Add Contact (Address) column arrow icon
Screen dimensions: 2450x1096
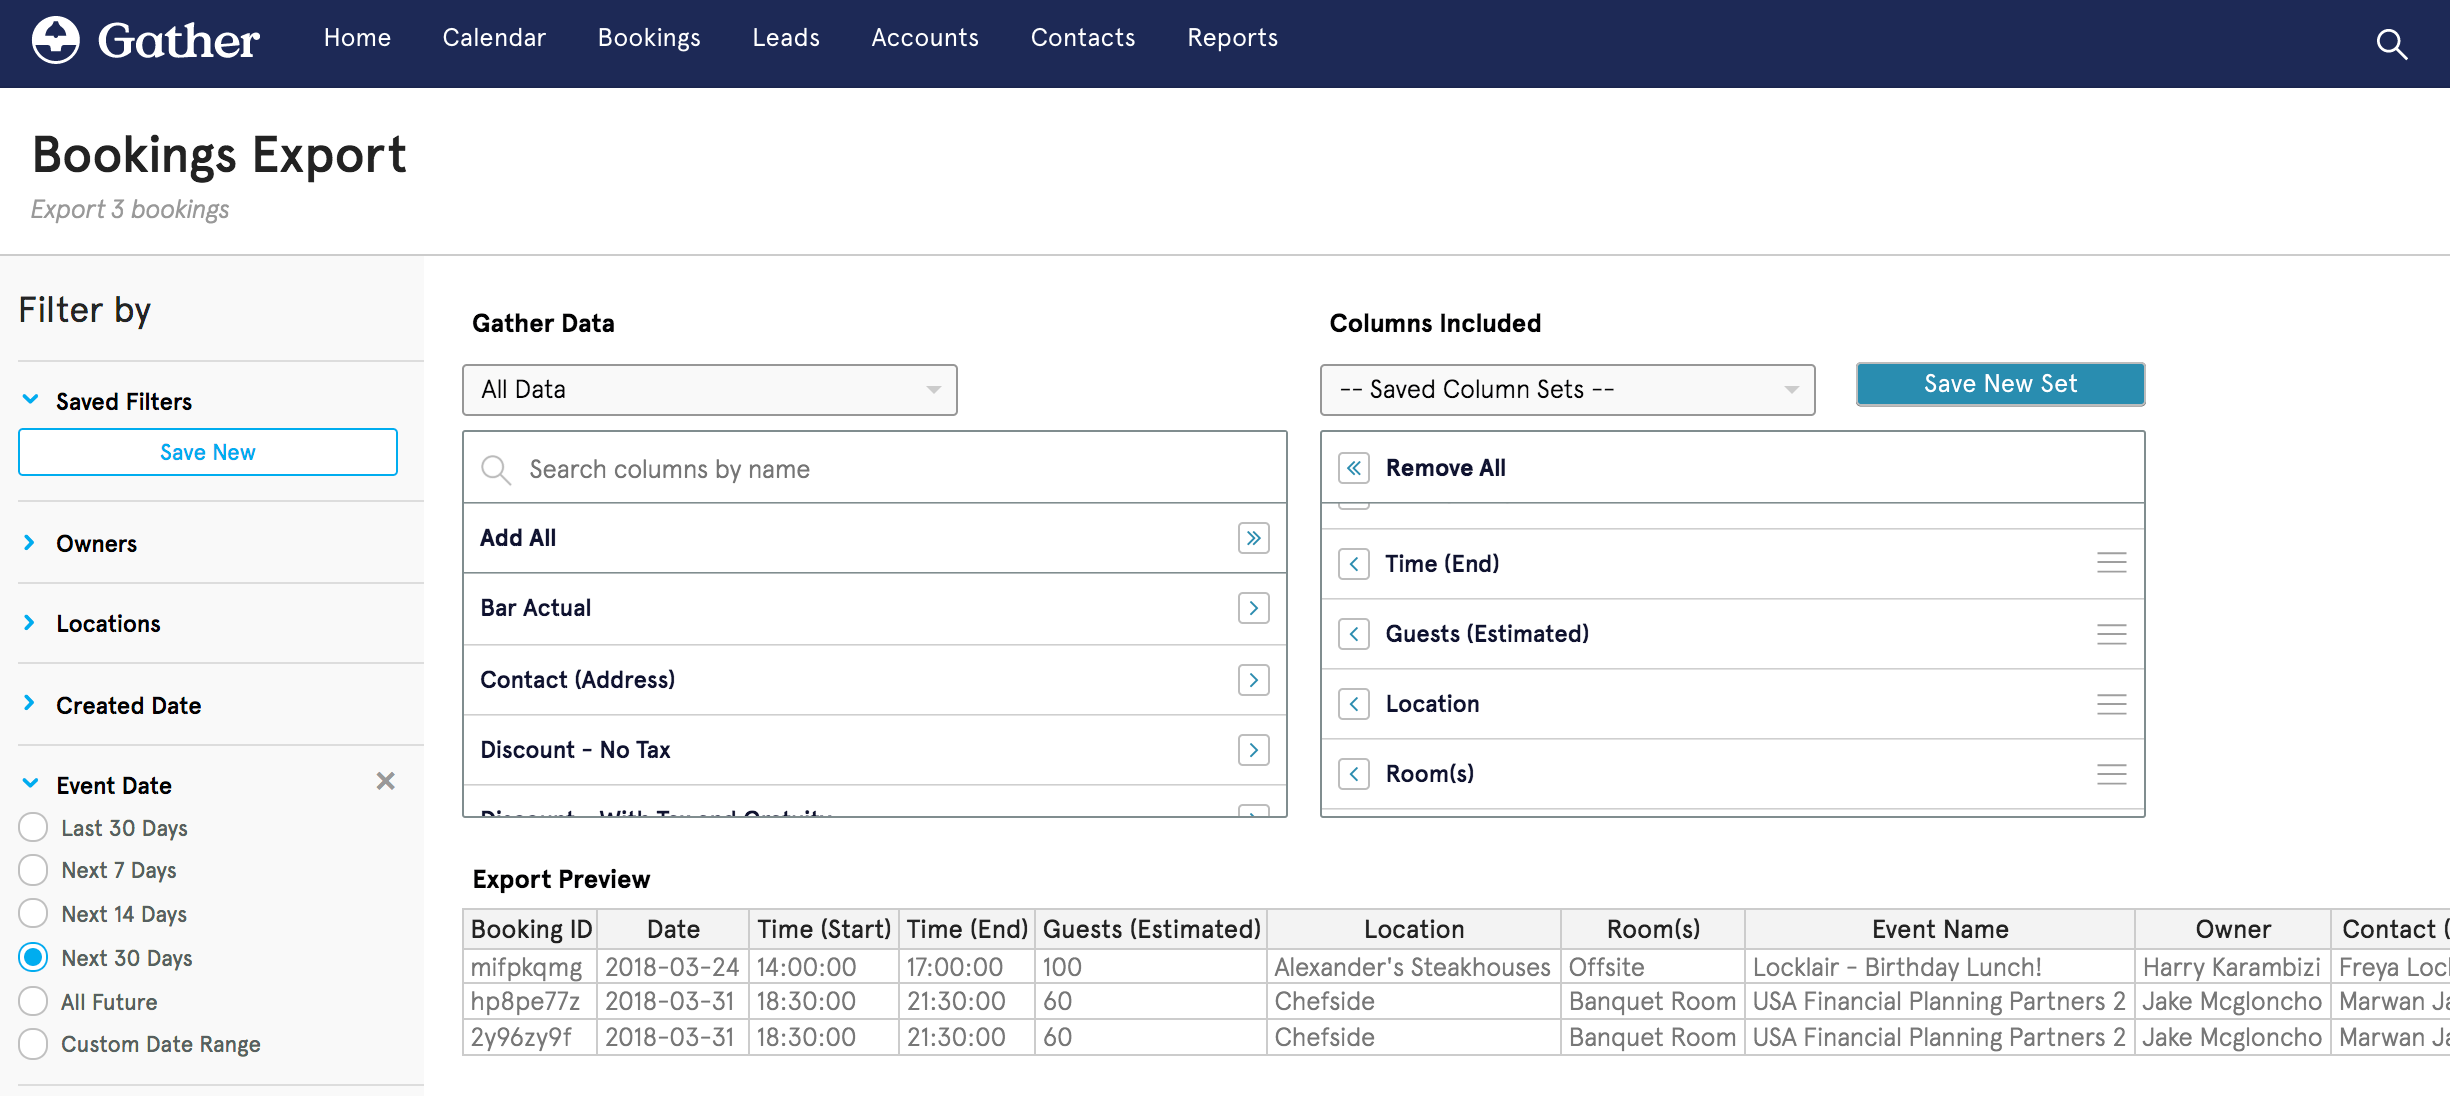click(x=1253, y=680)
